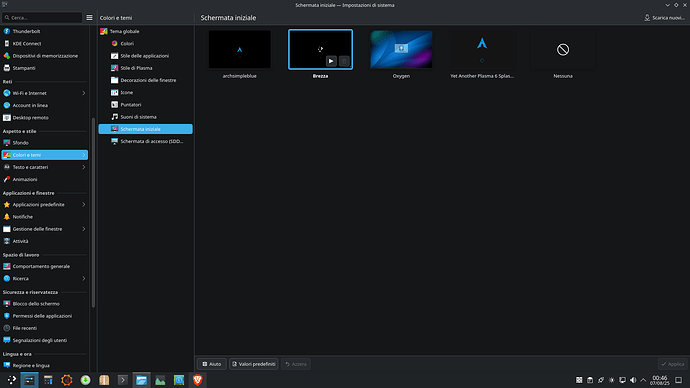Expand Colori e temi chevron
Image resolution: width=690 pixels, height=388 pixels.
click(84, 155)
